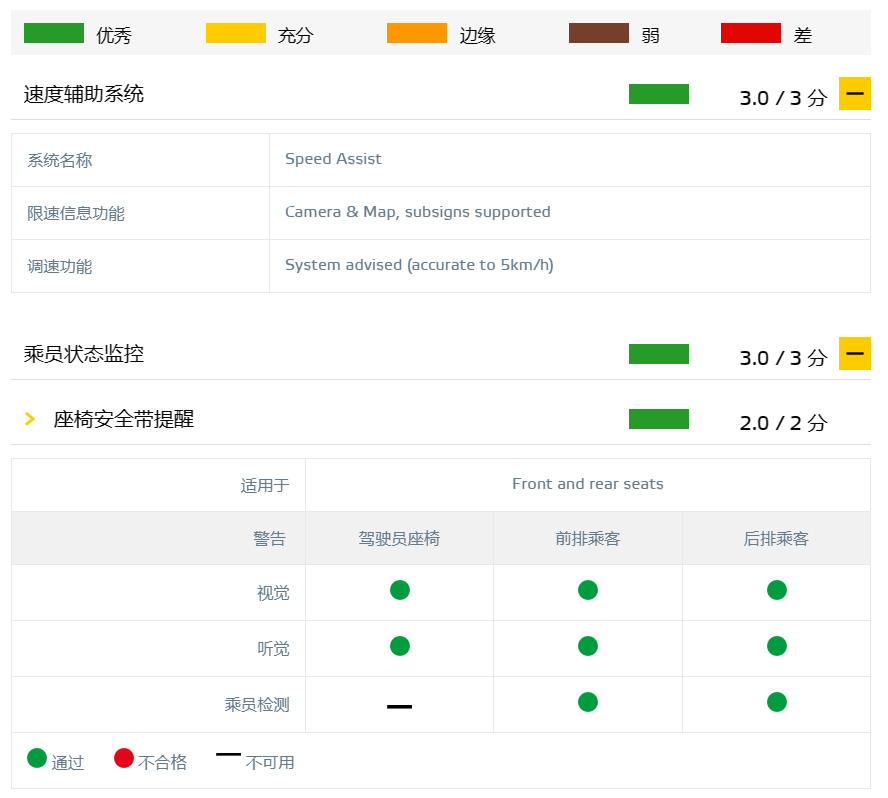Click the yellow 充分 legend swatch
This screenshot has height=798, width=888.
(236, 34)
